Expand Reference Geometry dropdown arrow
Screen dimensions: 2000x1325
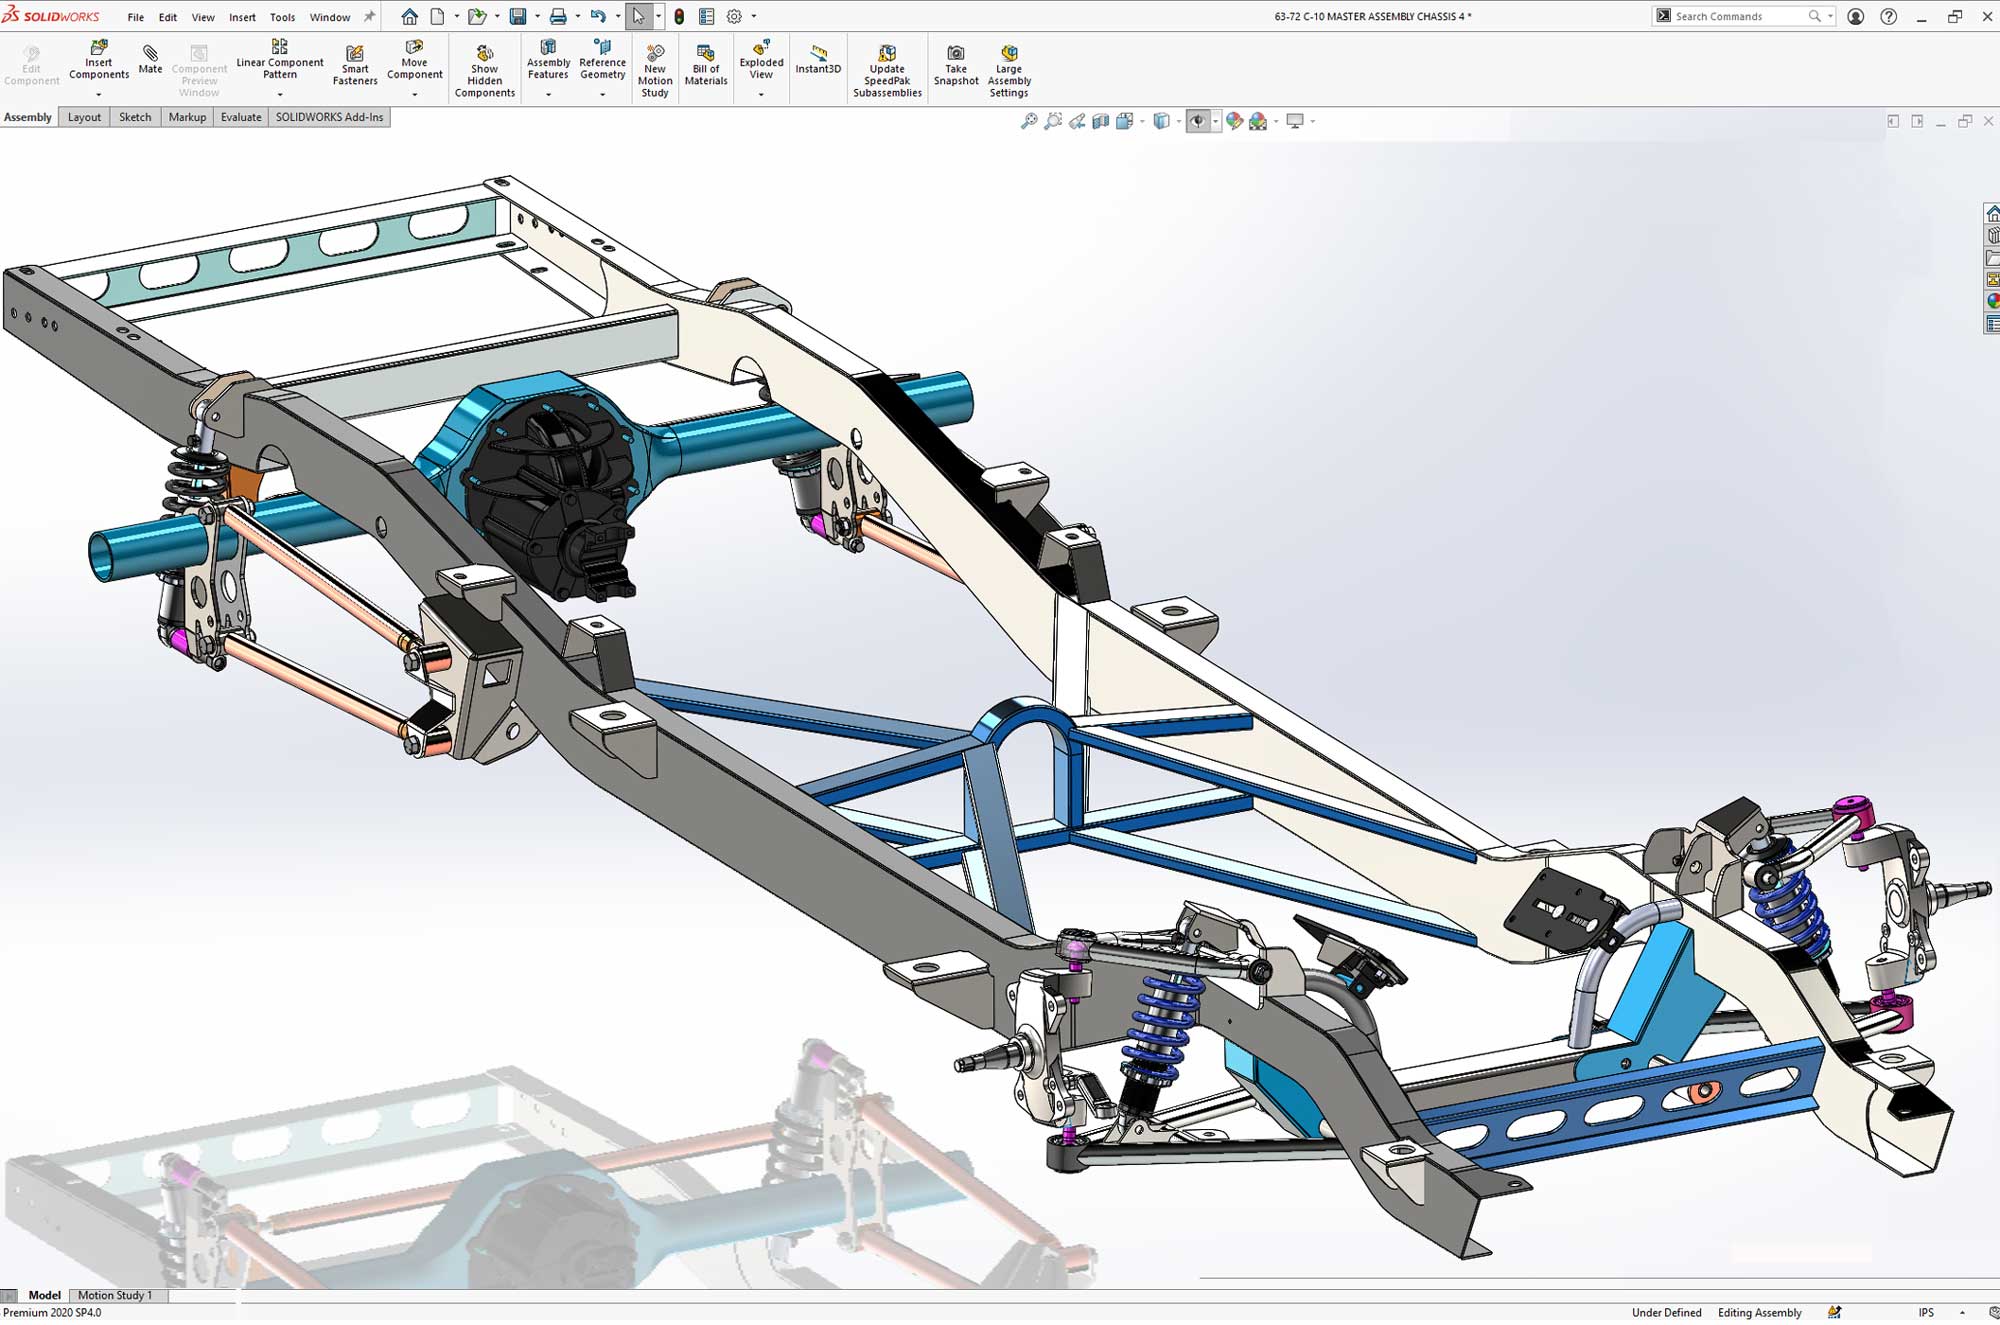[602, 94]
